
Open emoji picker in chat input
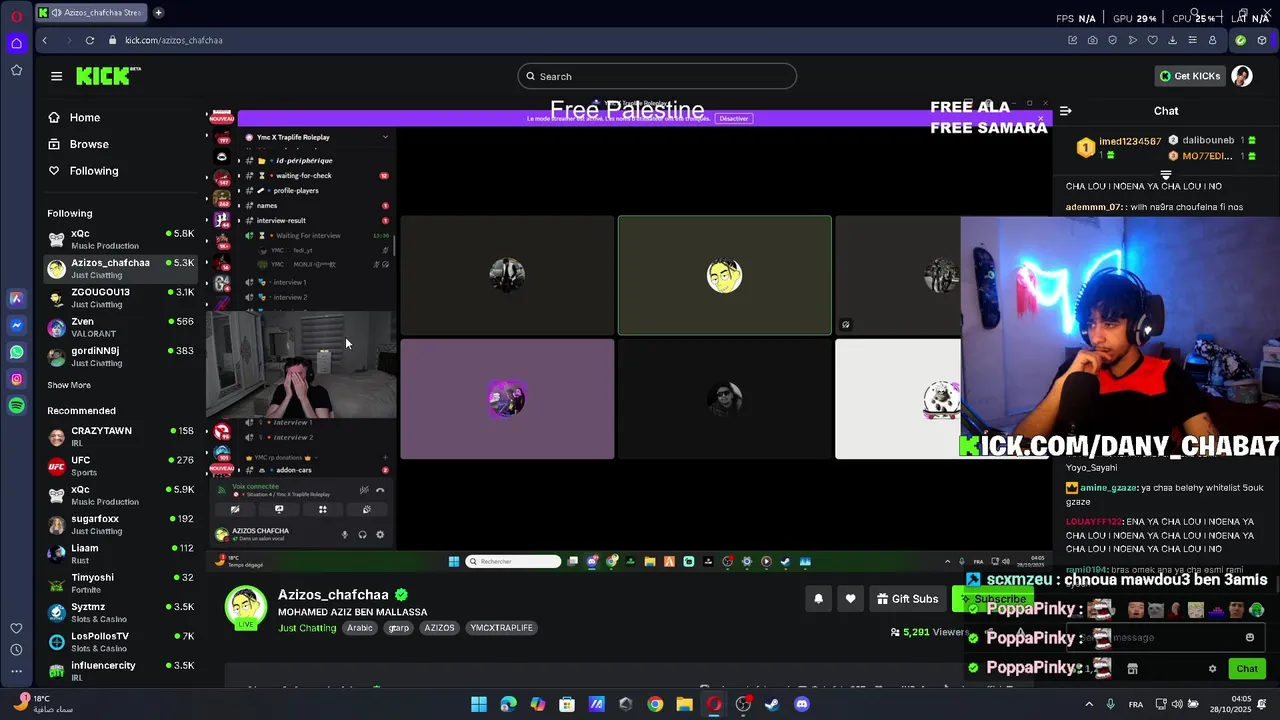click(1249, 637)
